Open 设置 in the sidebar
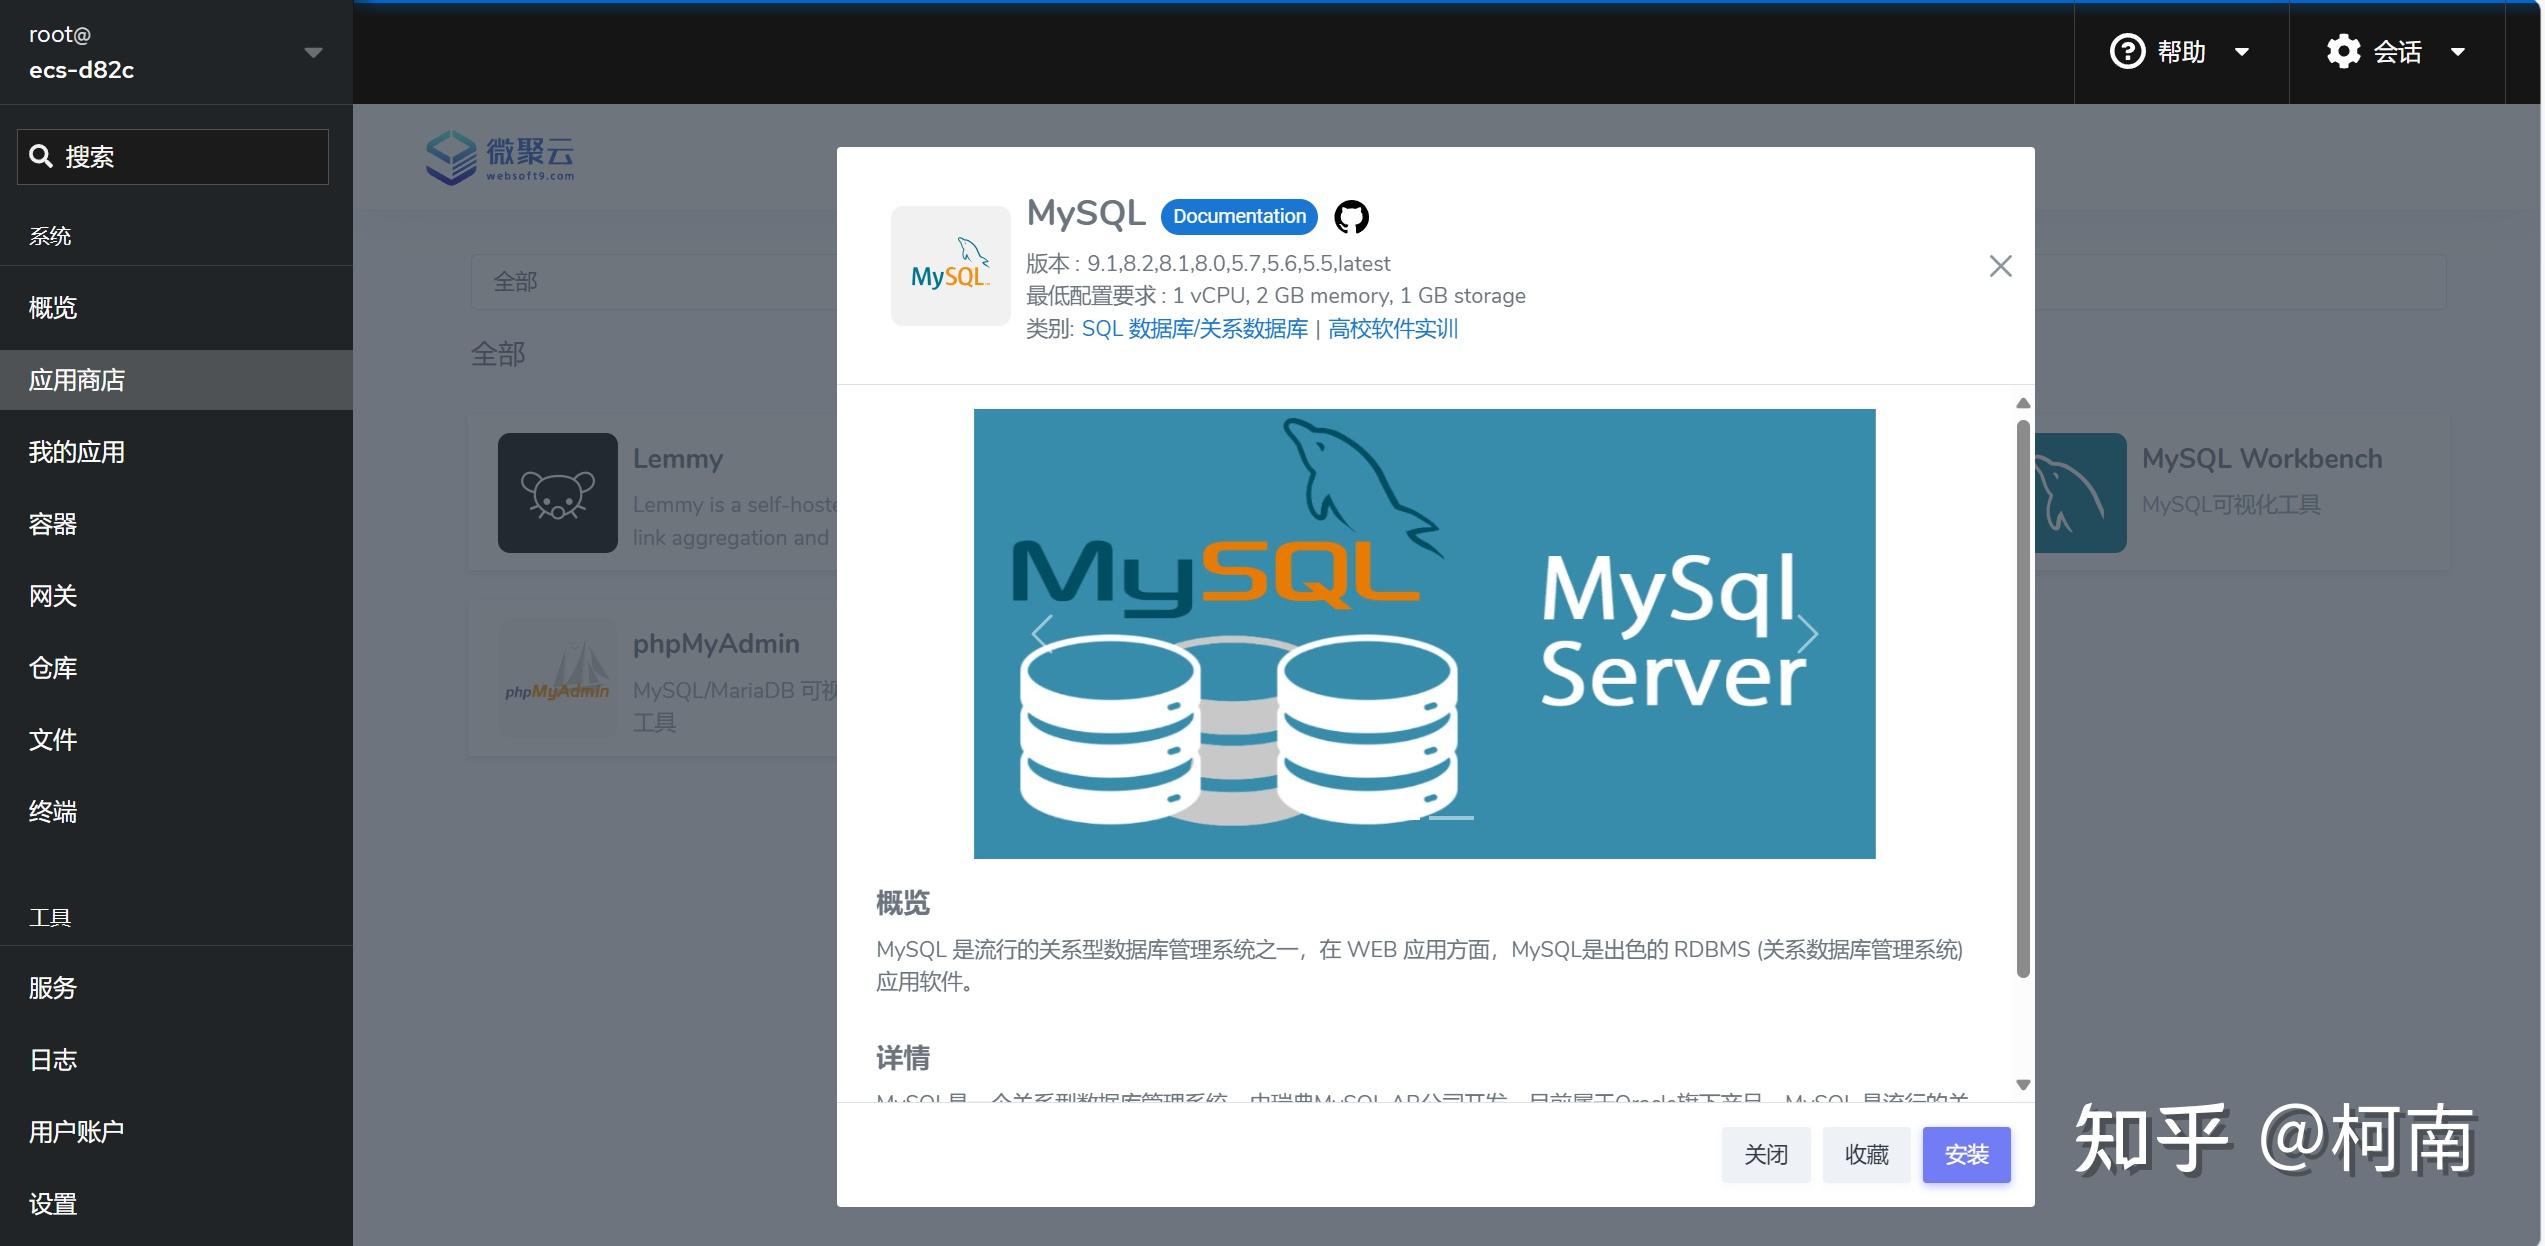Viewport: 2545px width, 1246px height. pyautogui.click(x=53, y=1204)
